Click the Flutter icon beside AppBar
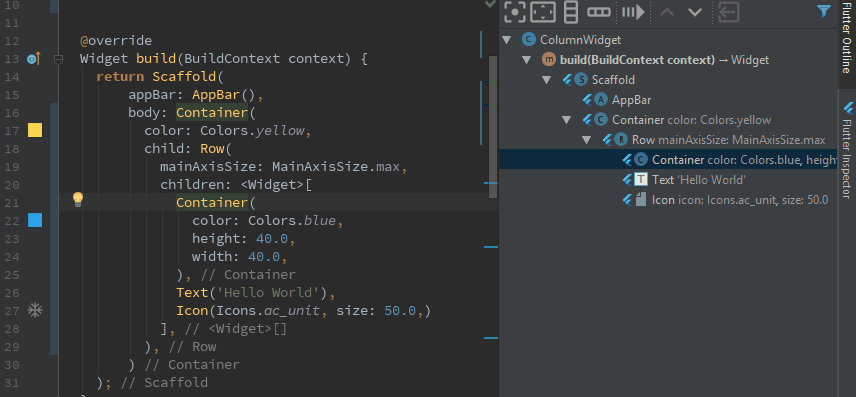 [x=588, y=100]
